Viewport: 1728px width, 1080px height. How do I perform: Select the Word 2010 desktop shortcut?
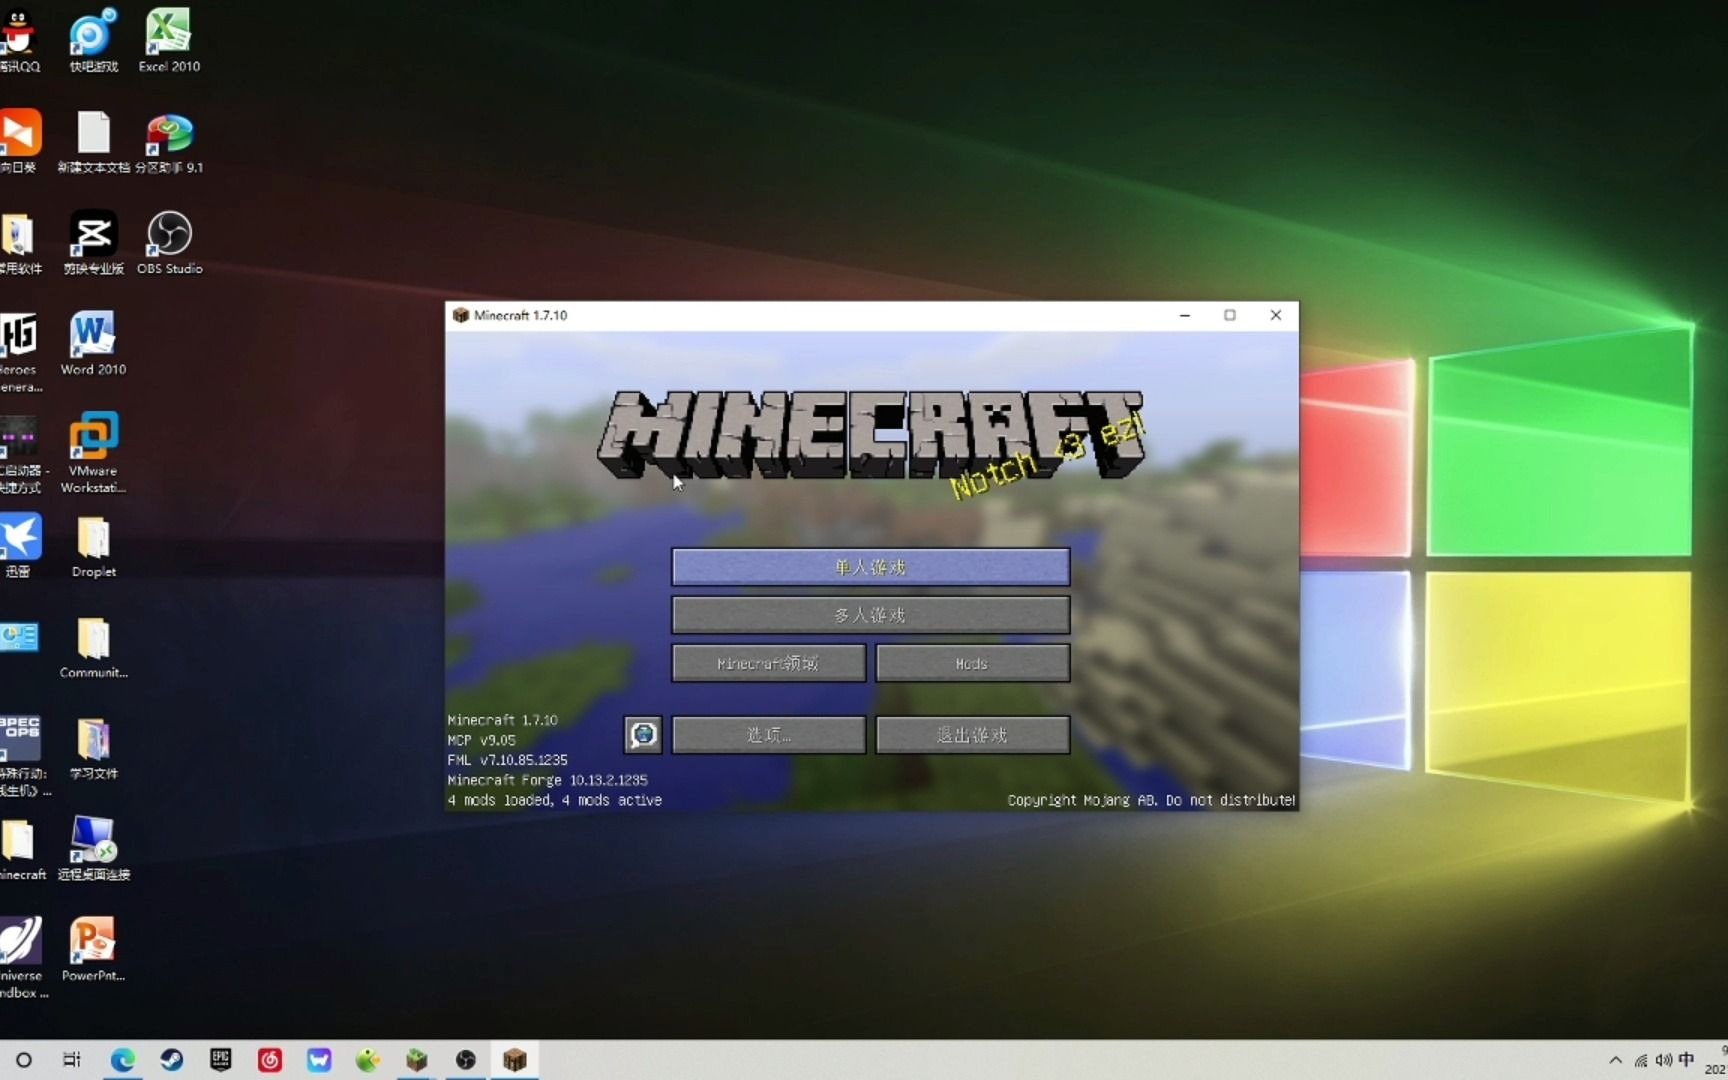[x=93, y=344]
